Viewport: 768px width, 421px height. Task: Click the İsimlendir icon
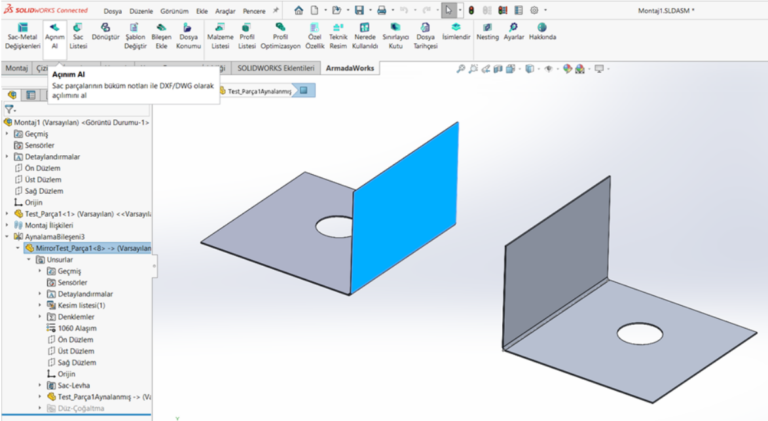click(x=456, y=31)
